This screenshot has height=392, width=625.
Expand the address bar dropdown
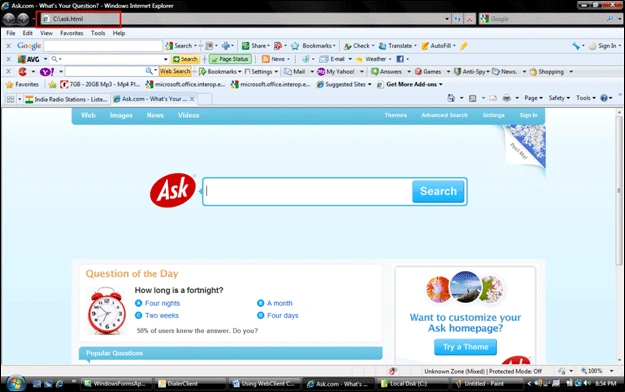coord(447,19)
